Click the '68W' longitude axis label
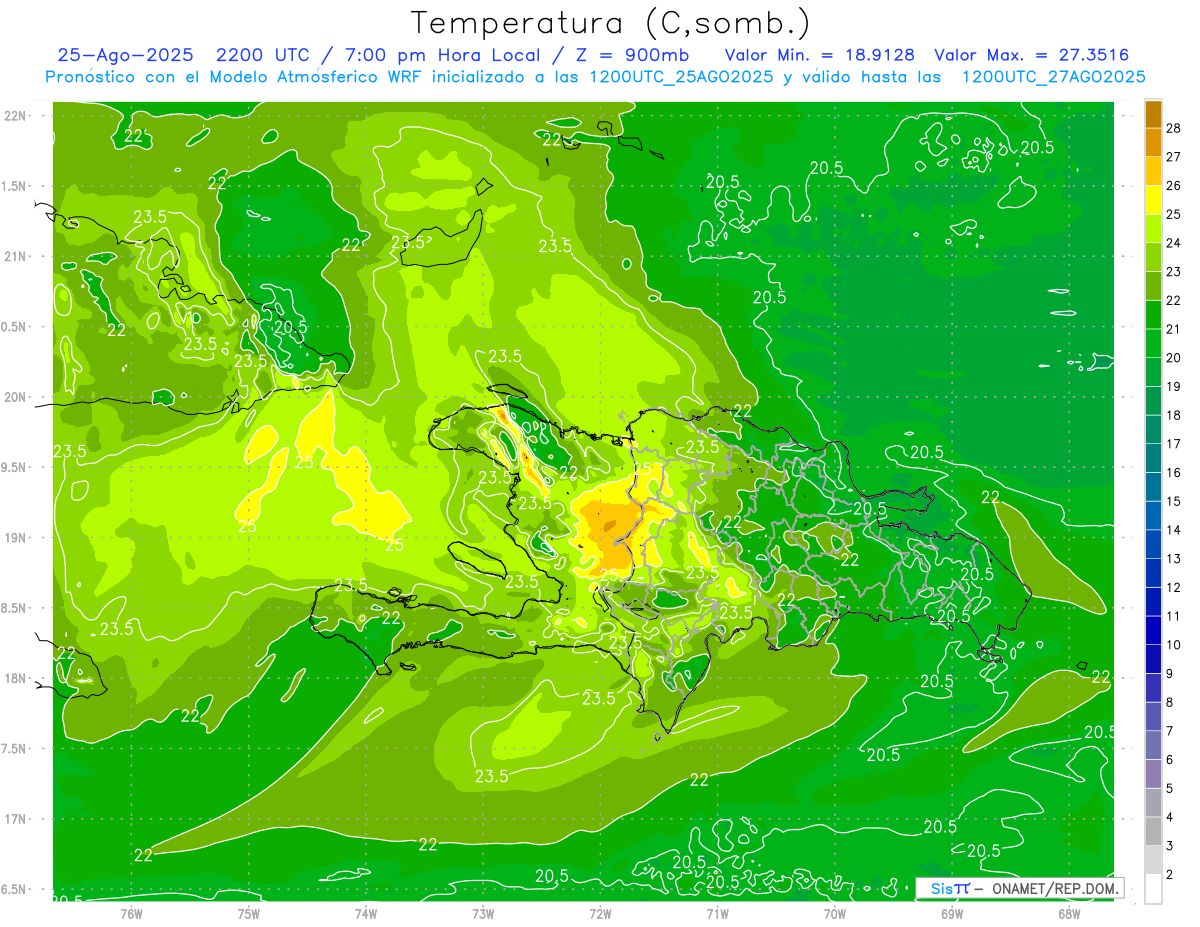Image resolution: width=1200 pixels, height=927 pixels. [x=1069, y=914]
